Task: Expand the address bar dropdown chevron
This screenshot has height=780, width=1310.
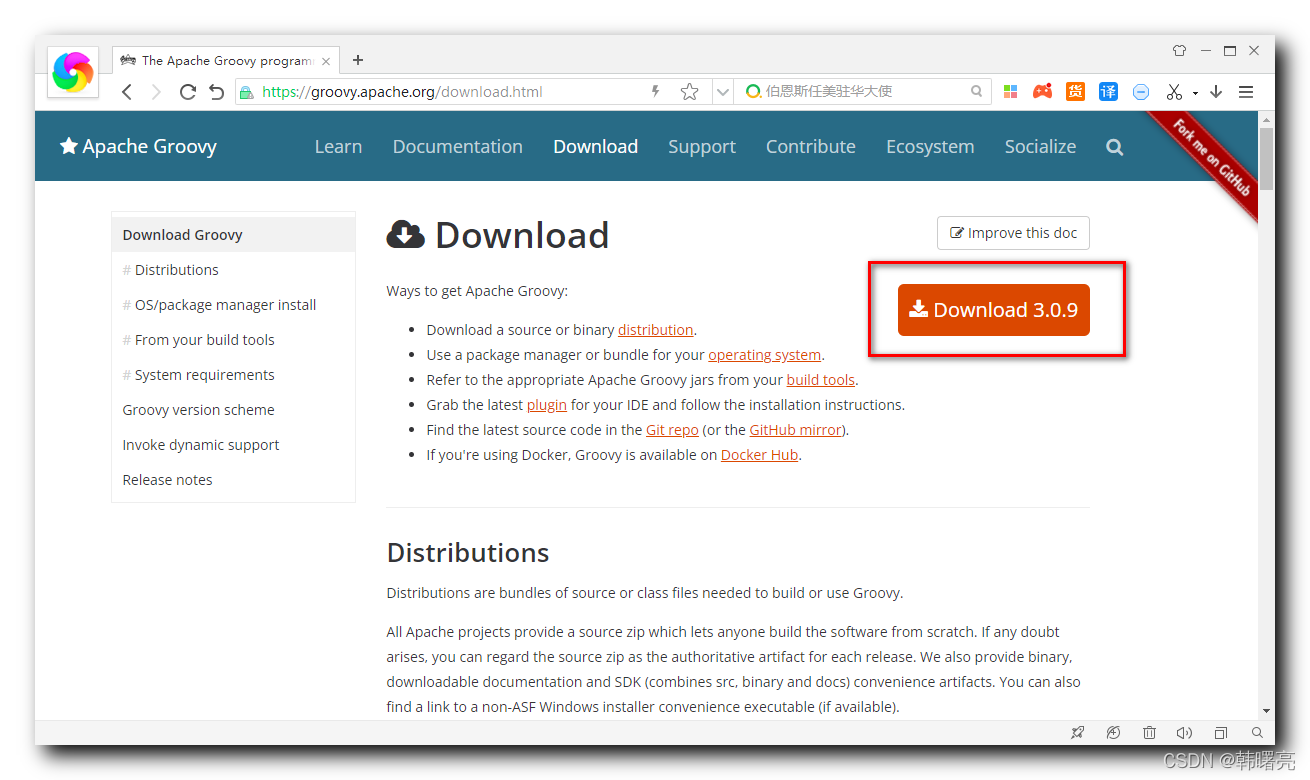Action: click(x=722, y=92)
